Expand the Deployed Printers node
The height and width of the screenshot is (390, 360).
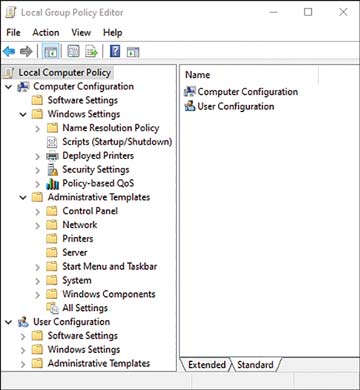click(x=38, y=156)
